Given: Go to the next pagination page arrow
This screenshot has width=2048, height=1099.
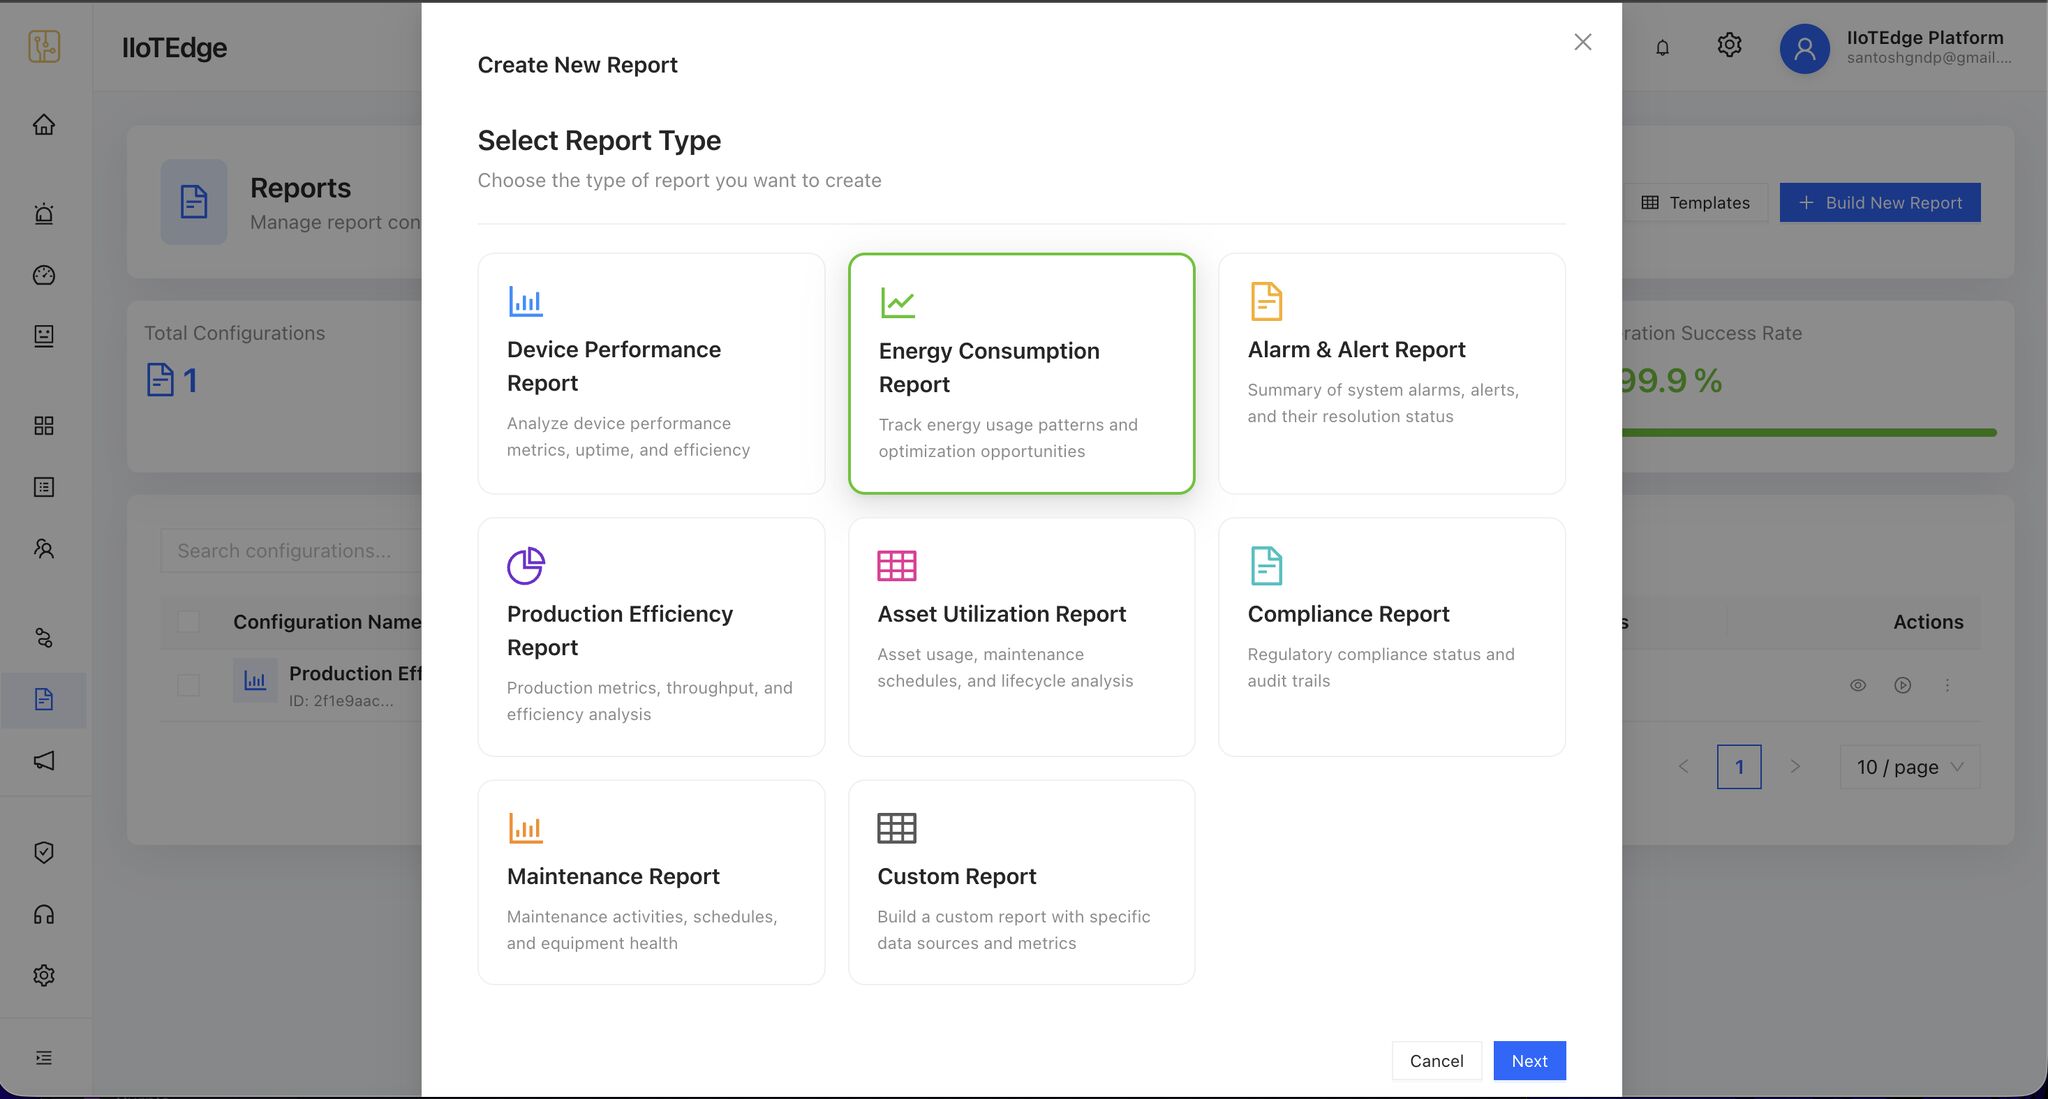Looking at the screenshot, I should click(1795, 767).
